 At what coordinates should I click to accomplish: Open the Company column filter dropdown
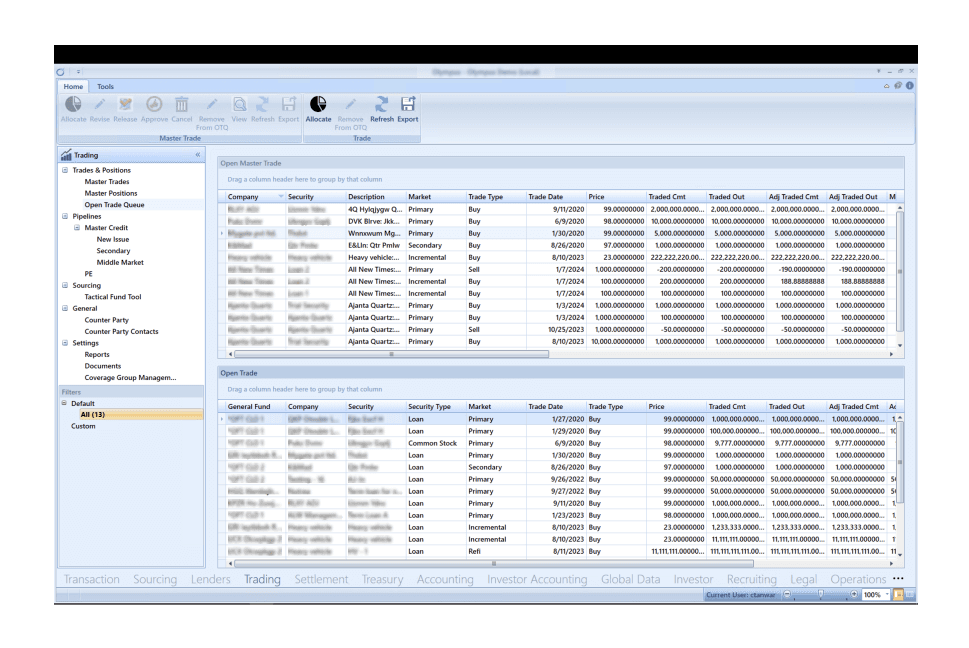[281, 196]
